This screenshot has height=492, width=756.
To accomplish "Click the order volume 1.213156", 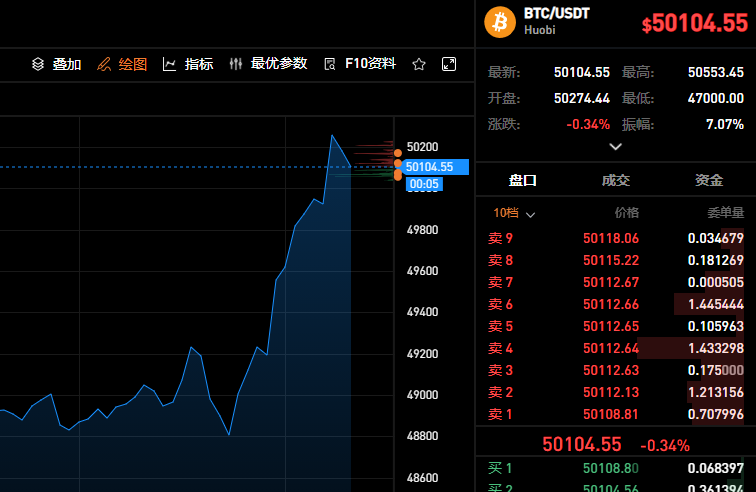I will coord(716,393).
